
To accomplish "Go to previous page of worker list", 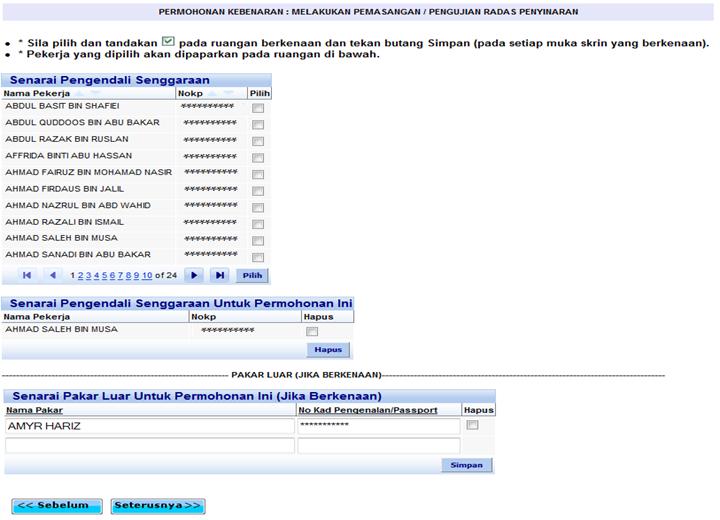I will pyautogui.click(x=53, y=275).
